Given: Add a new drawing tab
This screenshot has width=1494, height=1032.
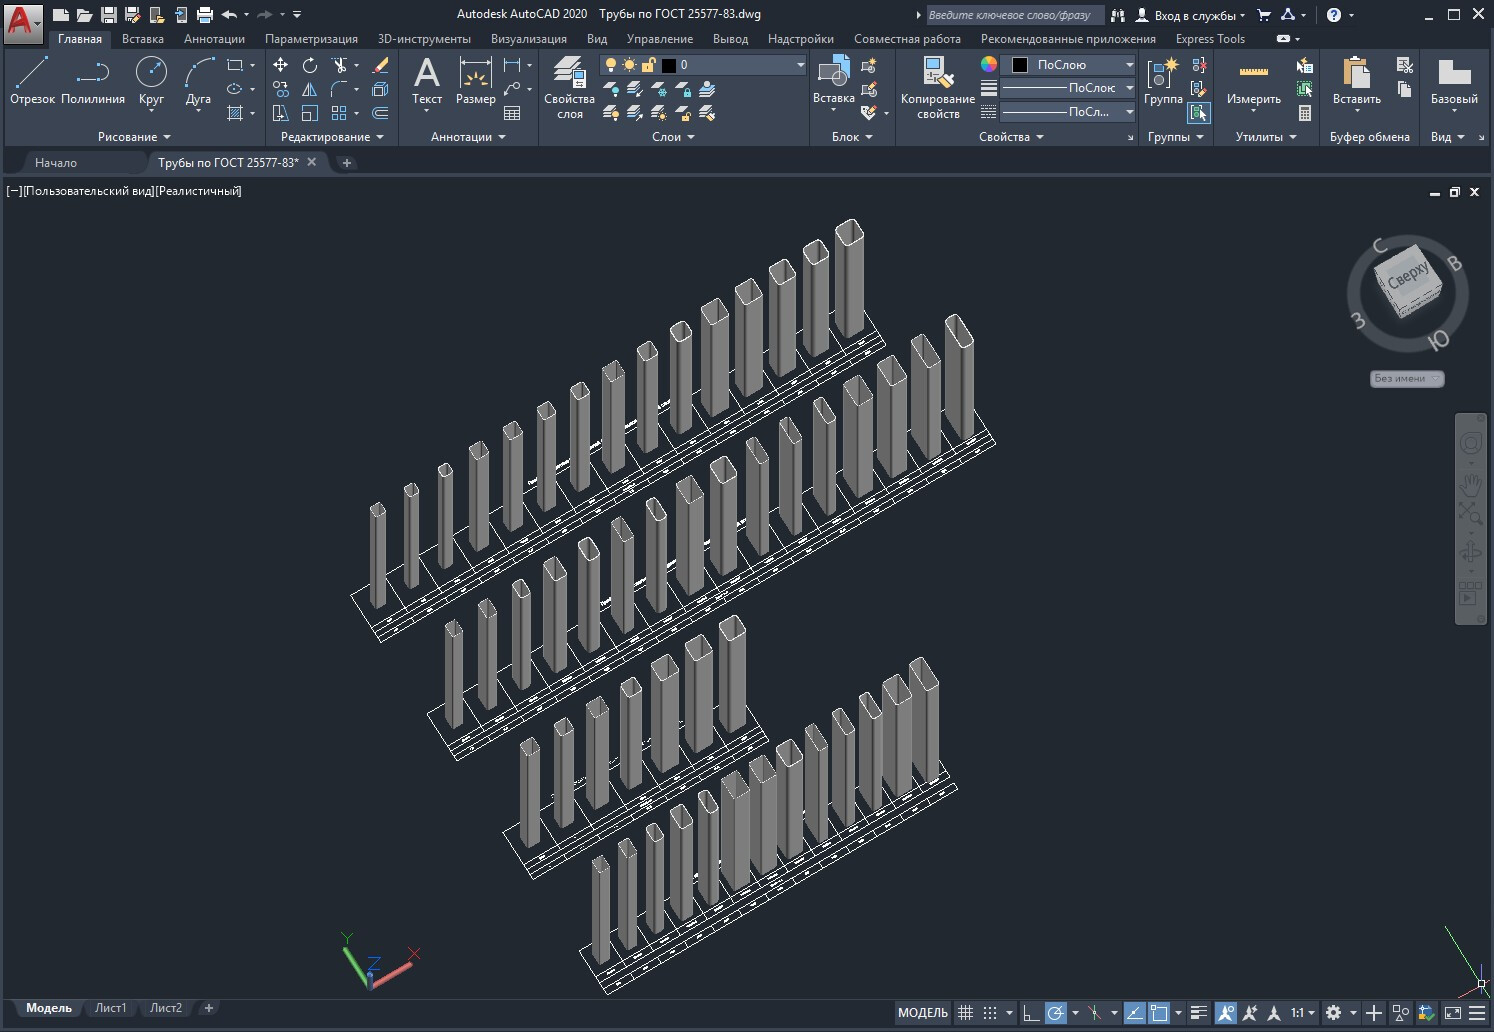Looking at the screenshot, I should 347,163.
